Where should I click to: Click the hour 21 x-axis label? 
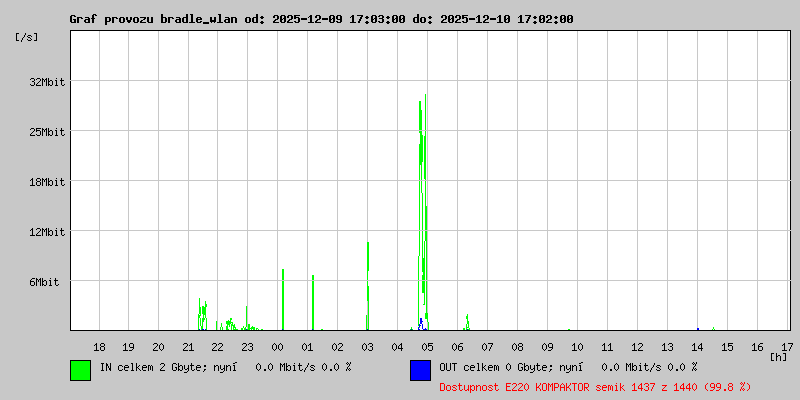point(189,347)
